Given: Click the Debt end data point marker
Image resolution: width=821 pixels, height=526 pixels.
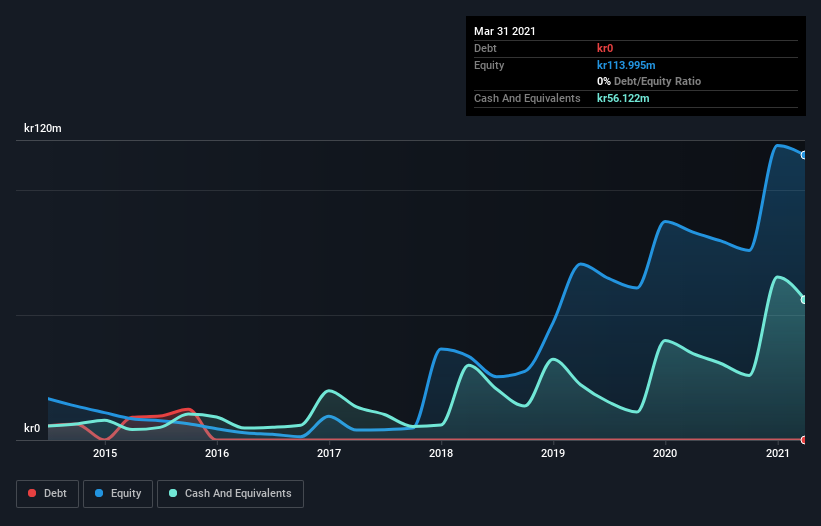Looking at the screenshot, I should (x=804, y=440).
